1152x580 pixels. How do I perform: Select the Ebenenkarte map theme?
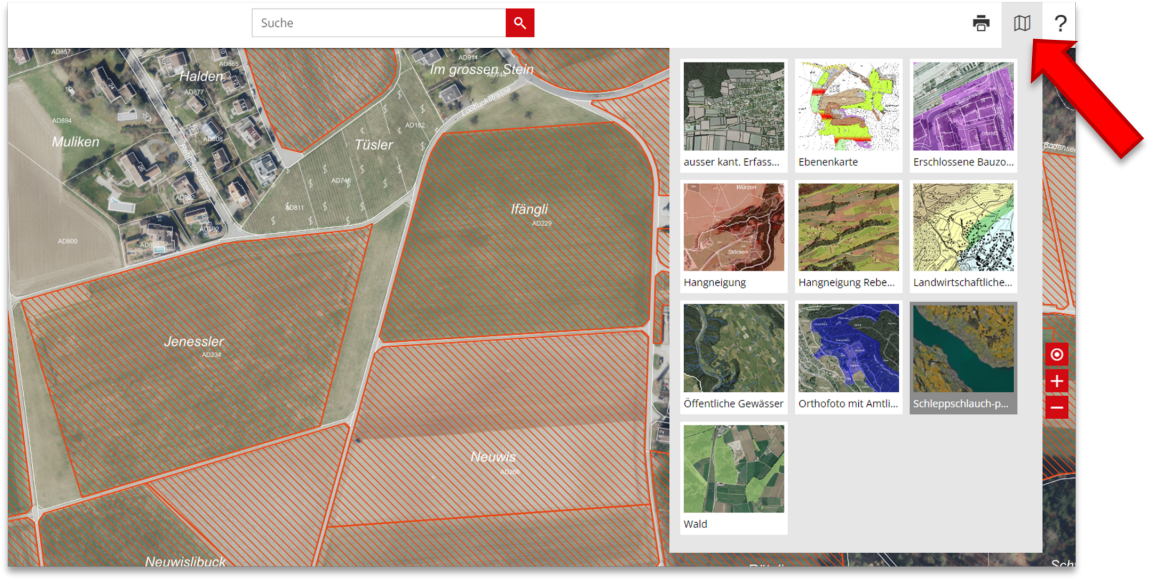click(x=848, y=115)
